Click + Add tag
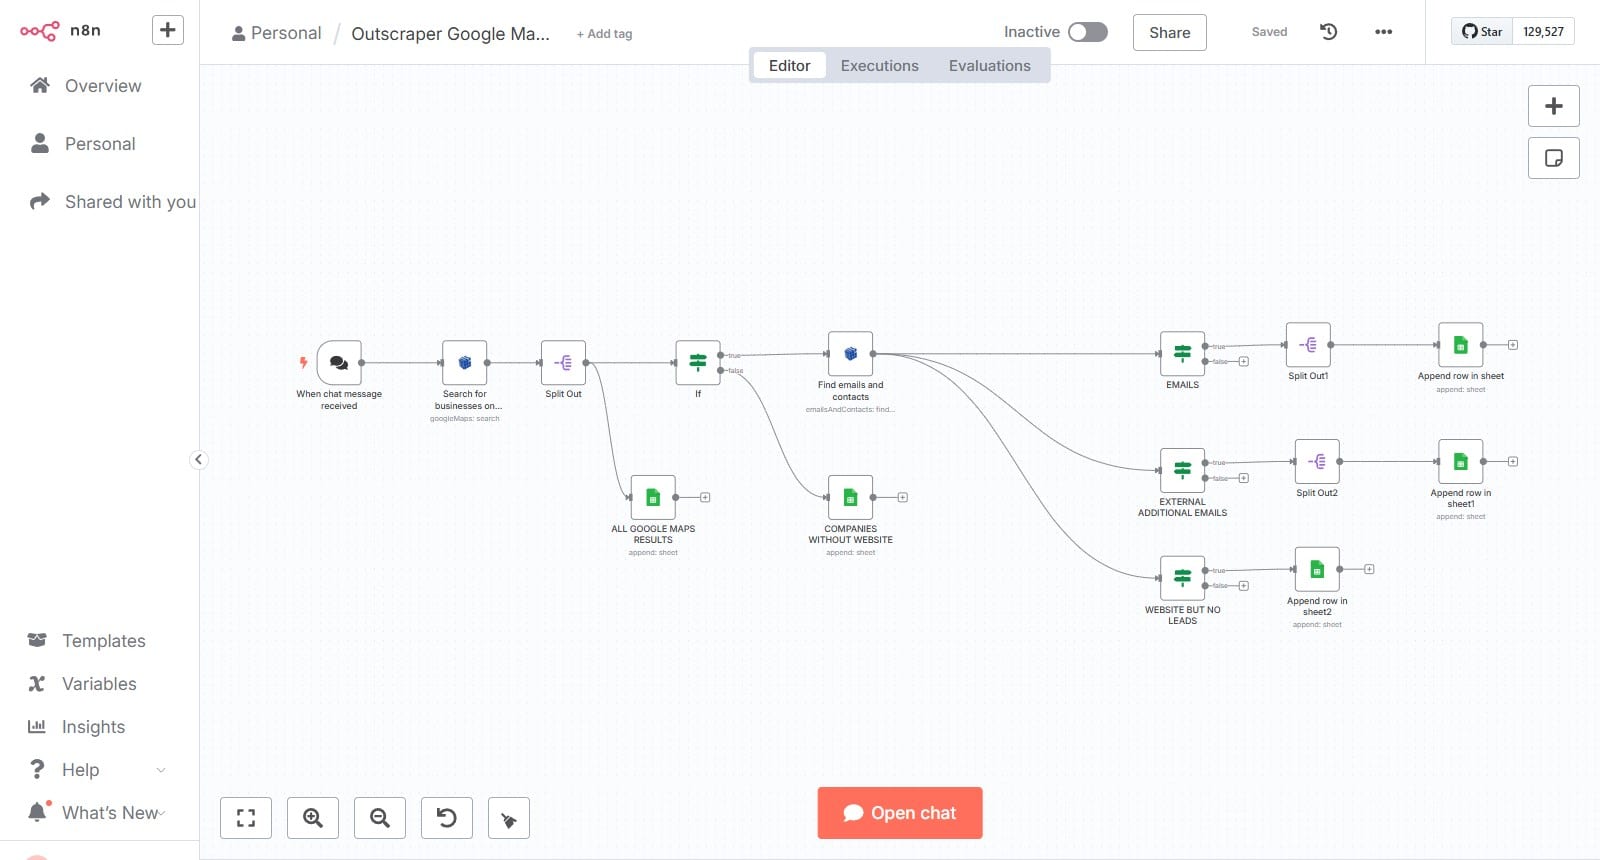The height and width of the screenshot is (860, 1600). point(604,34)
